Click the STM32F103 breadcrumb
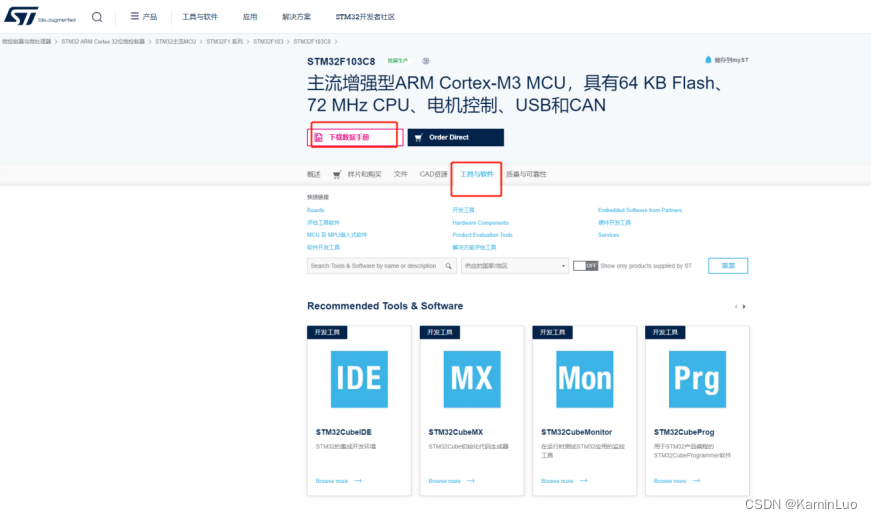Image resolution: width=872 pixels, height=519 pixels. 268,42
